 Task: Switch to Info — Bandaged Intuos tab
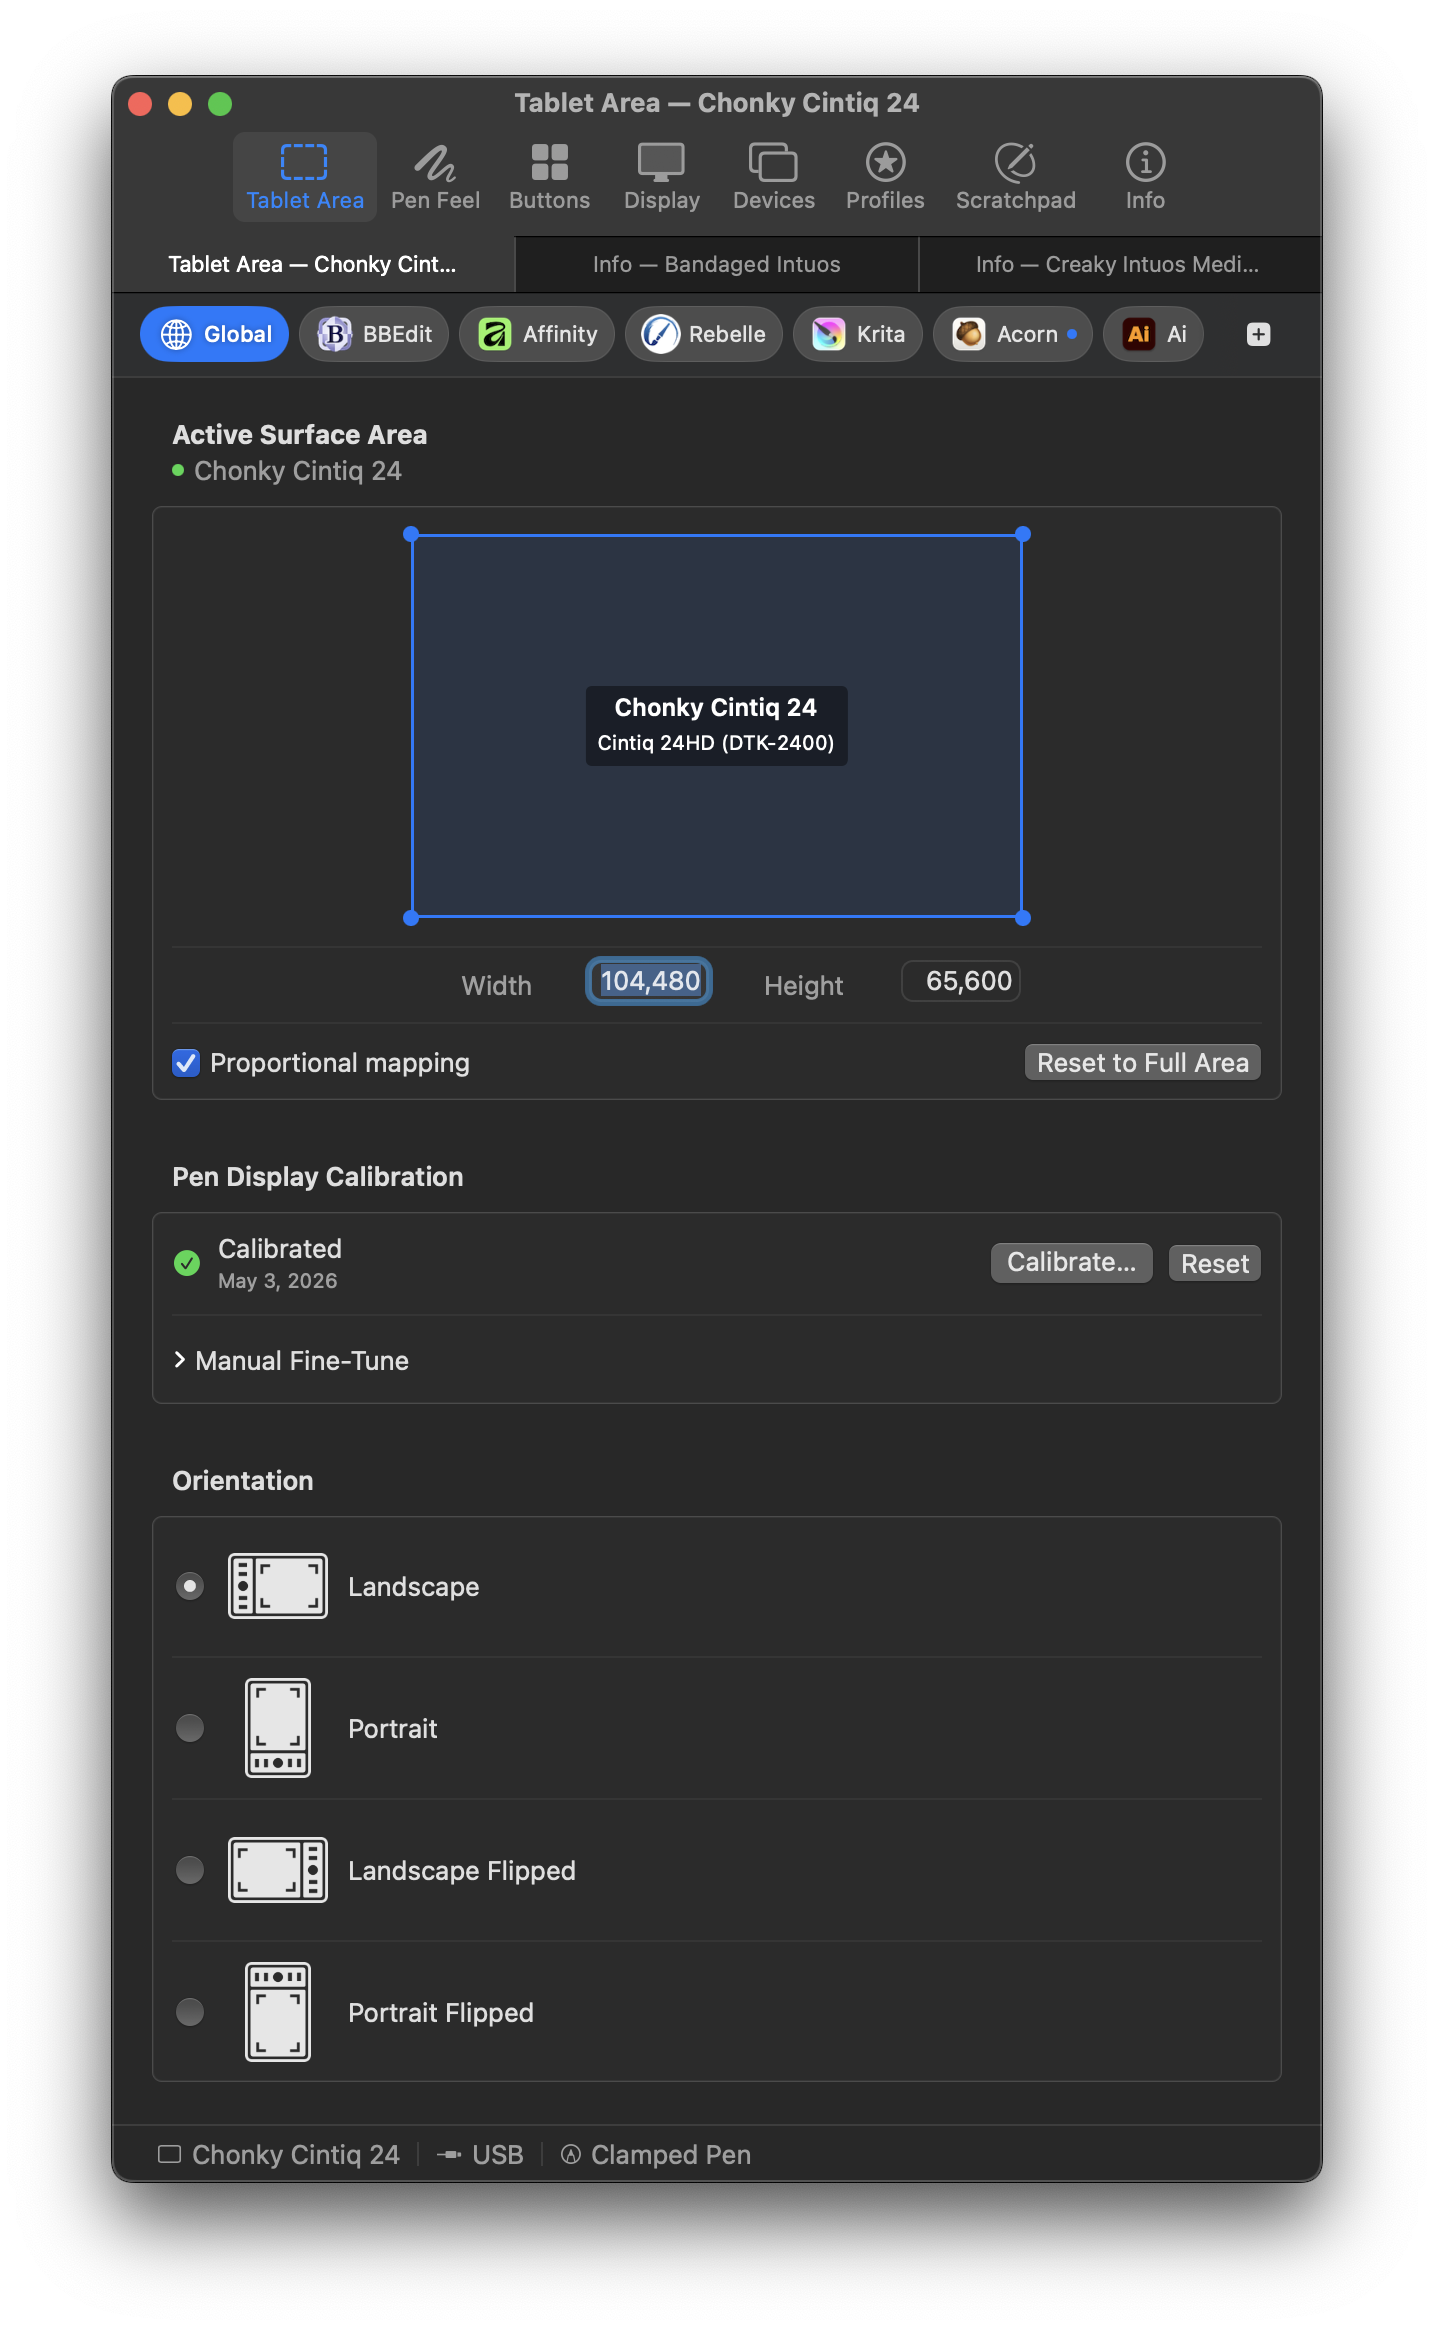716,264
